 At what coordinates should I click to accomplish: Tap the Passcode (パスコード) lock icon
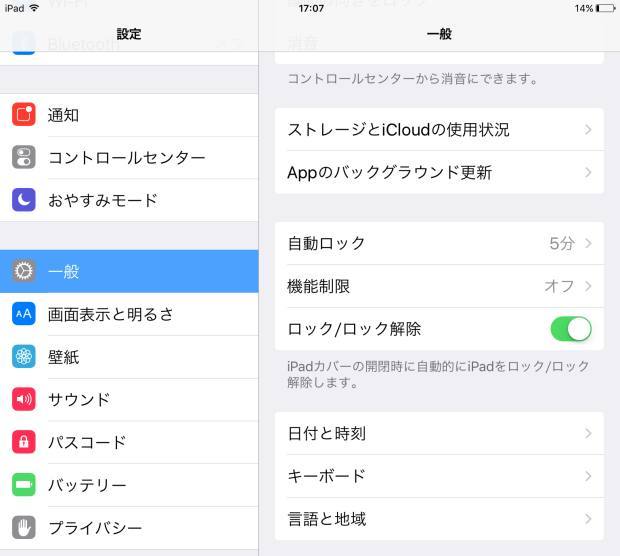click(24, 442)
